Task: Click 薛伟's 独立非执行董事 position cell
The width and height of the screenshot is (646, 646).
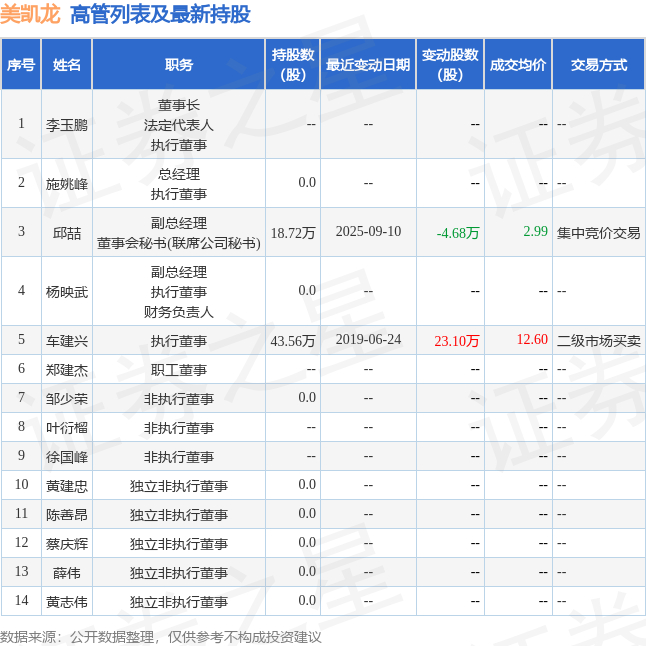Action: [x=179, y=573]
